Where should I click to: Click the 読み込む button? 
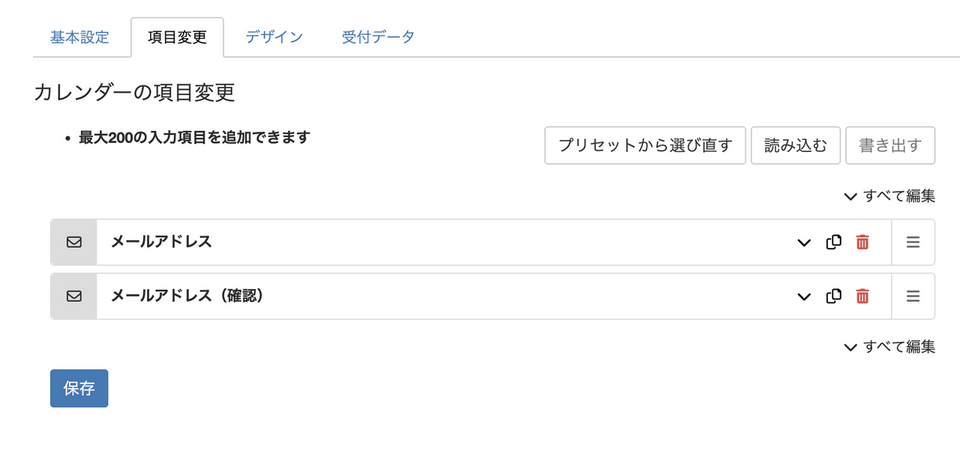[795, 145]
